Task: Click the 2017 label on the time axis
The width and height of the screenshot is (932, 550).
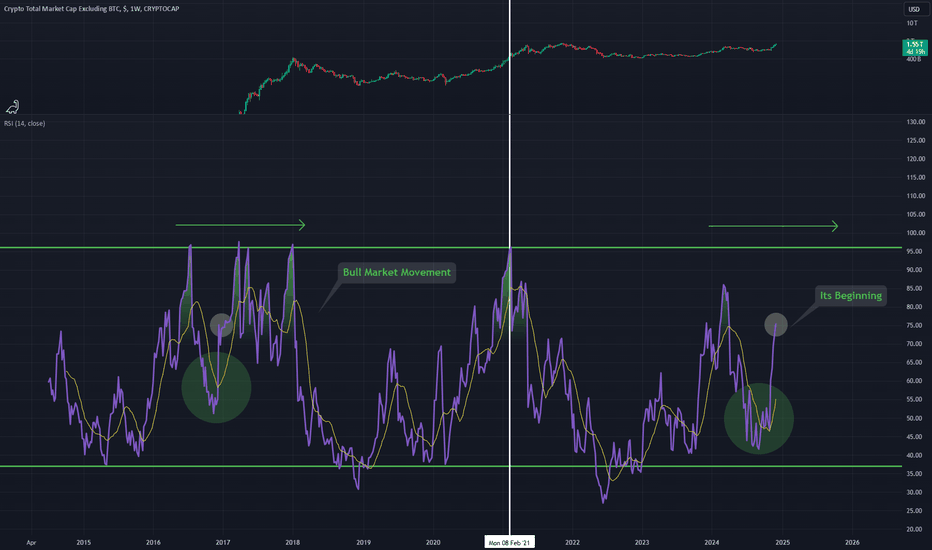Action: [223, 542]
